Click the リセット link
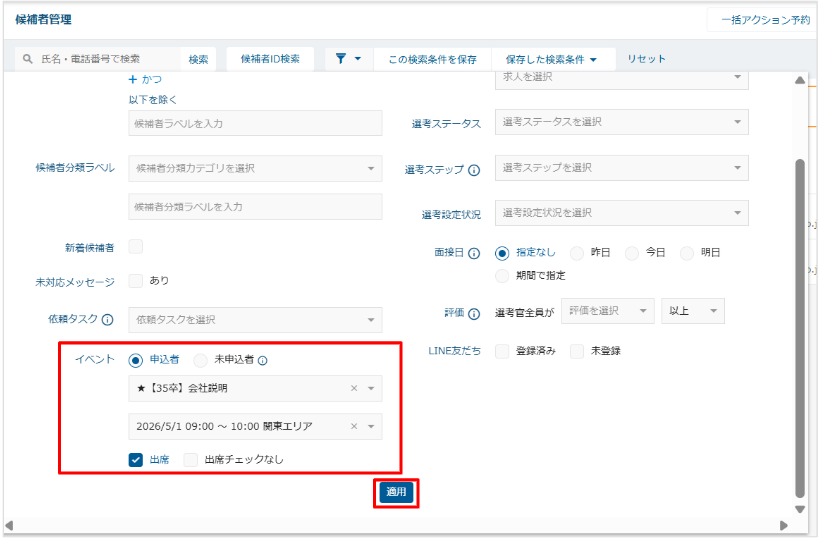This screenshot has width=824, height=543. point(646,59)
